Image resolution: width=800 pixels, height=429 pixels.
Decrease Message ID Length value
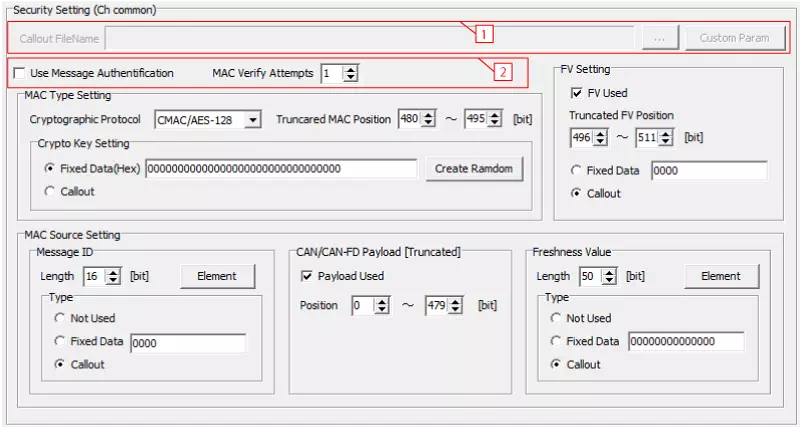113,281
